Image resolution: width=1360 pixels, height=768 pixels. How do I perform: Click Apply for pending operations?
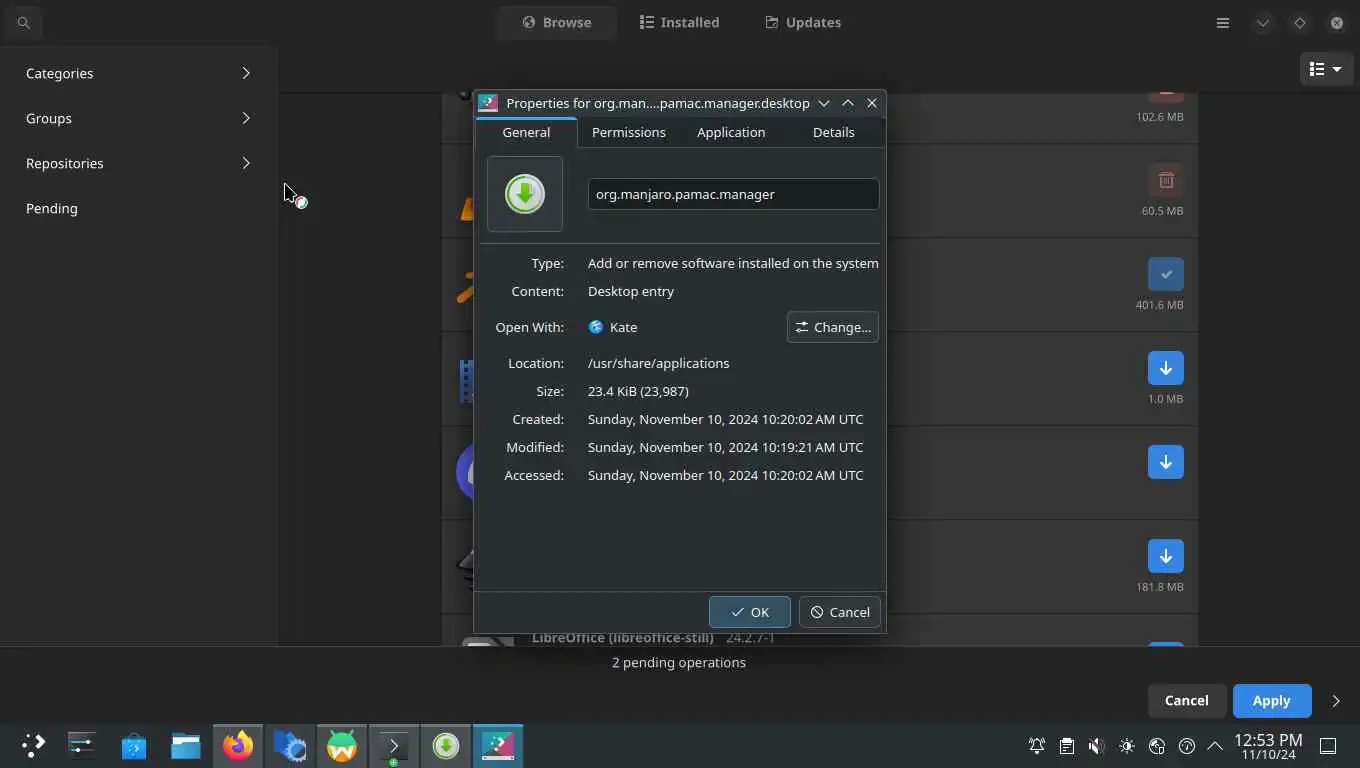click(1271, 701)
